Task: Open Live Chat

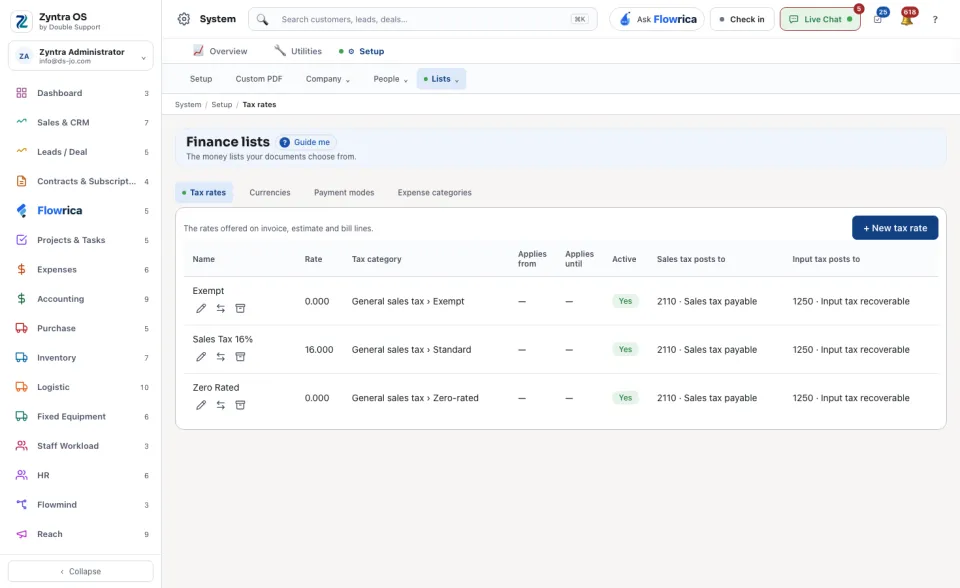Action: click(820, 19)
